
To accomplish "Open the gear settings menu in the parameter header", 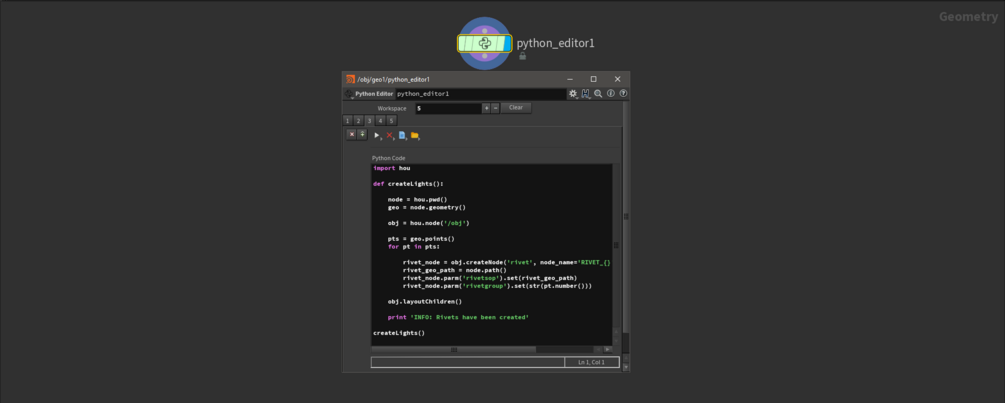I will (573, 94).
